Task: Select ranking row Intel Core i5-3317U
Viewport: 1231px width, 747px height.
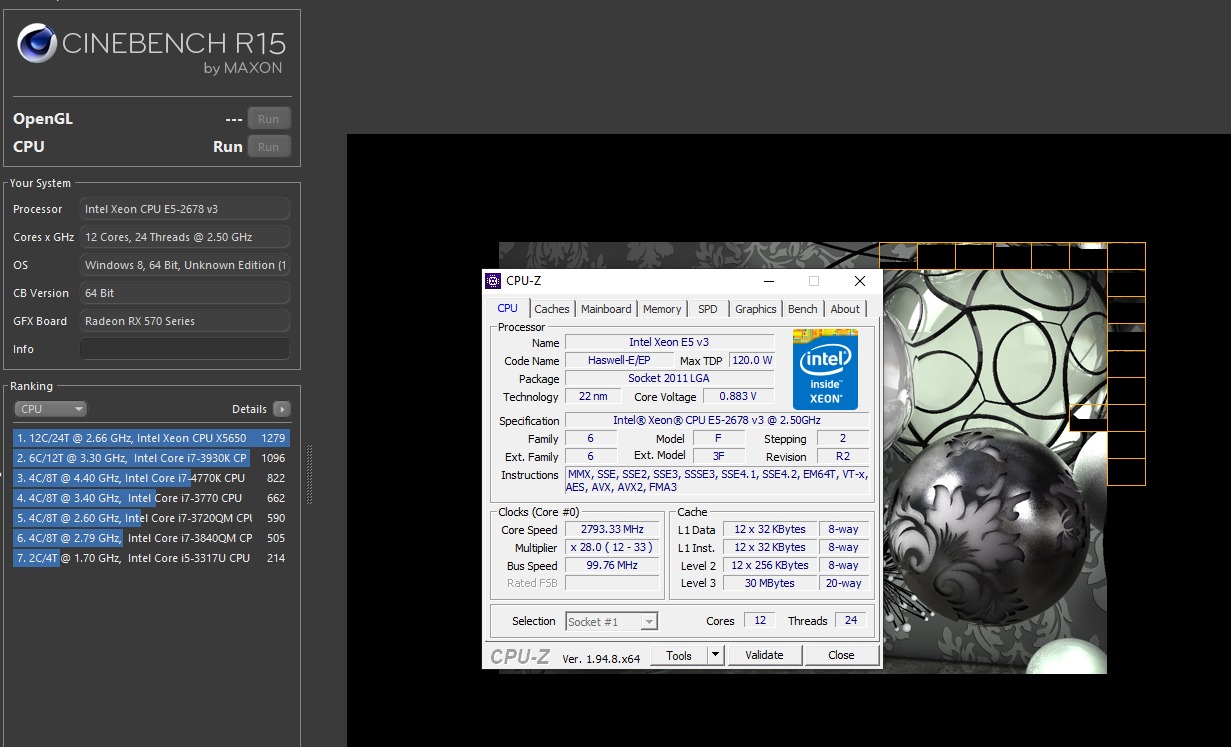Action: [151, 558]
